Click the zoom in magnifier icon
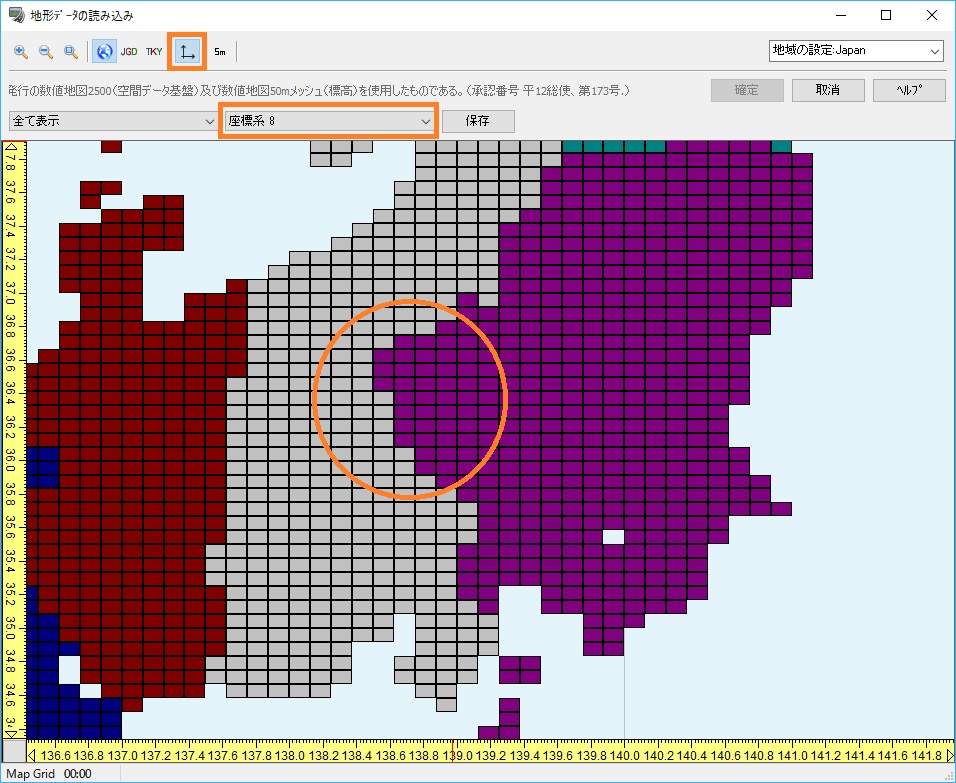 [21, 52]
